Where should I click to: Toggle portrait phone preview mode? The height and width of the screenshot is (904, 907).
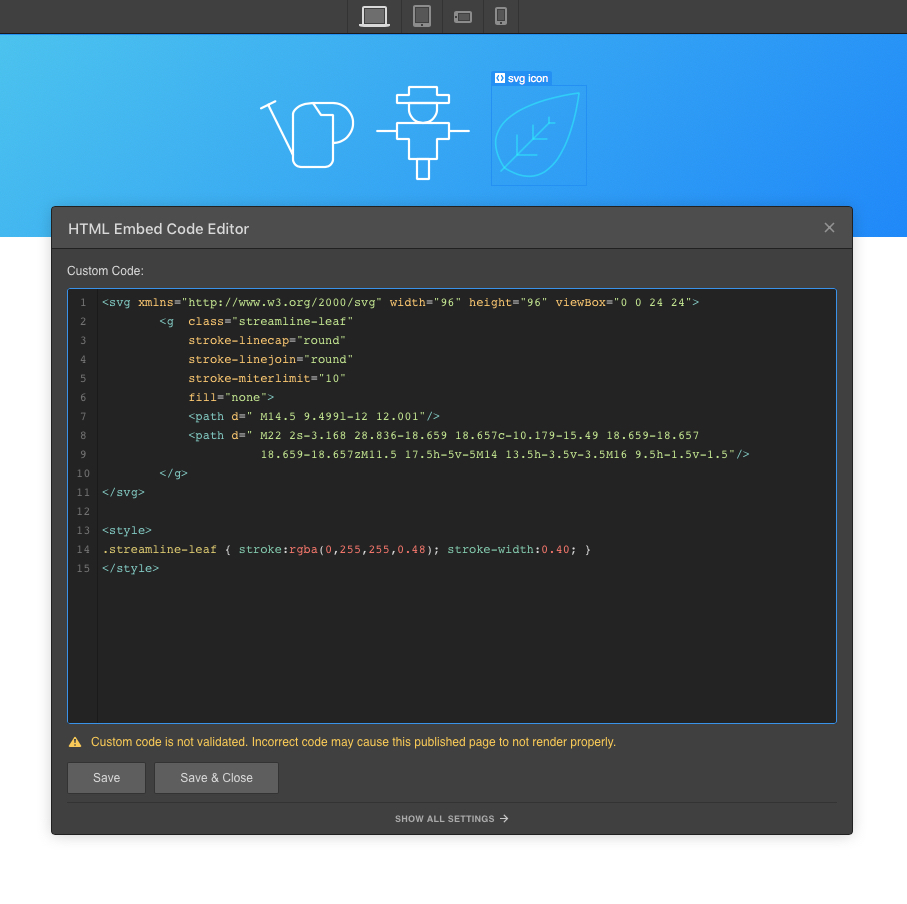click(x=500, y=16)
